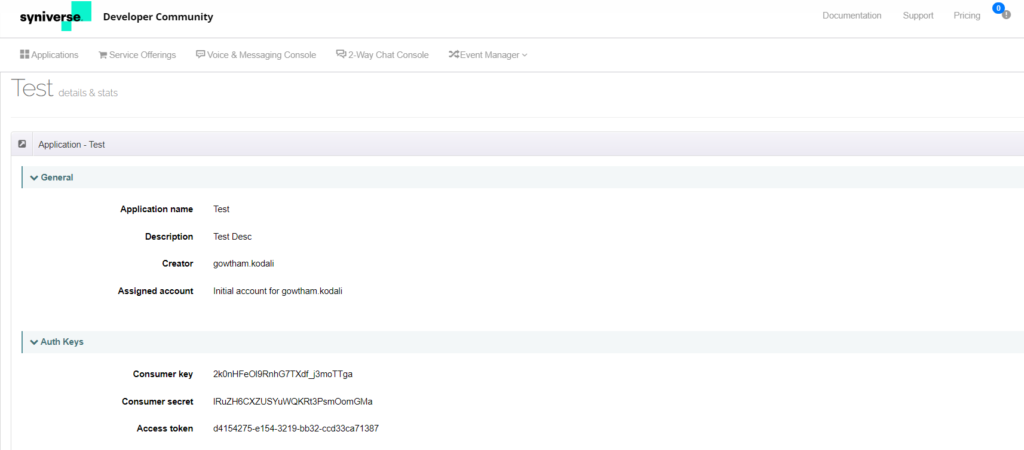This screenshot has height=450, width=1024.
Task: Open the Pricing link
Action: point(966,16)
